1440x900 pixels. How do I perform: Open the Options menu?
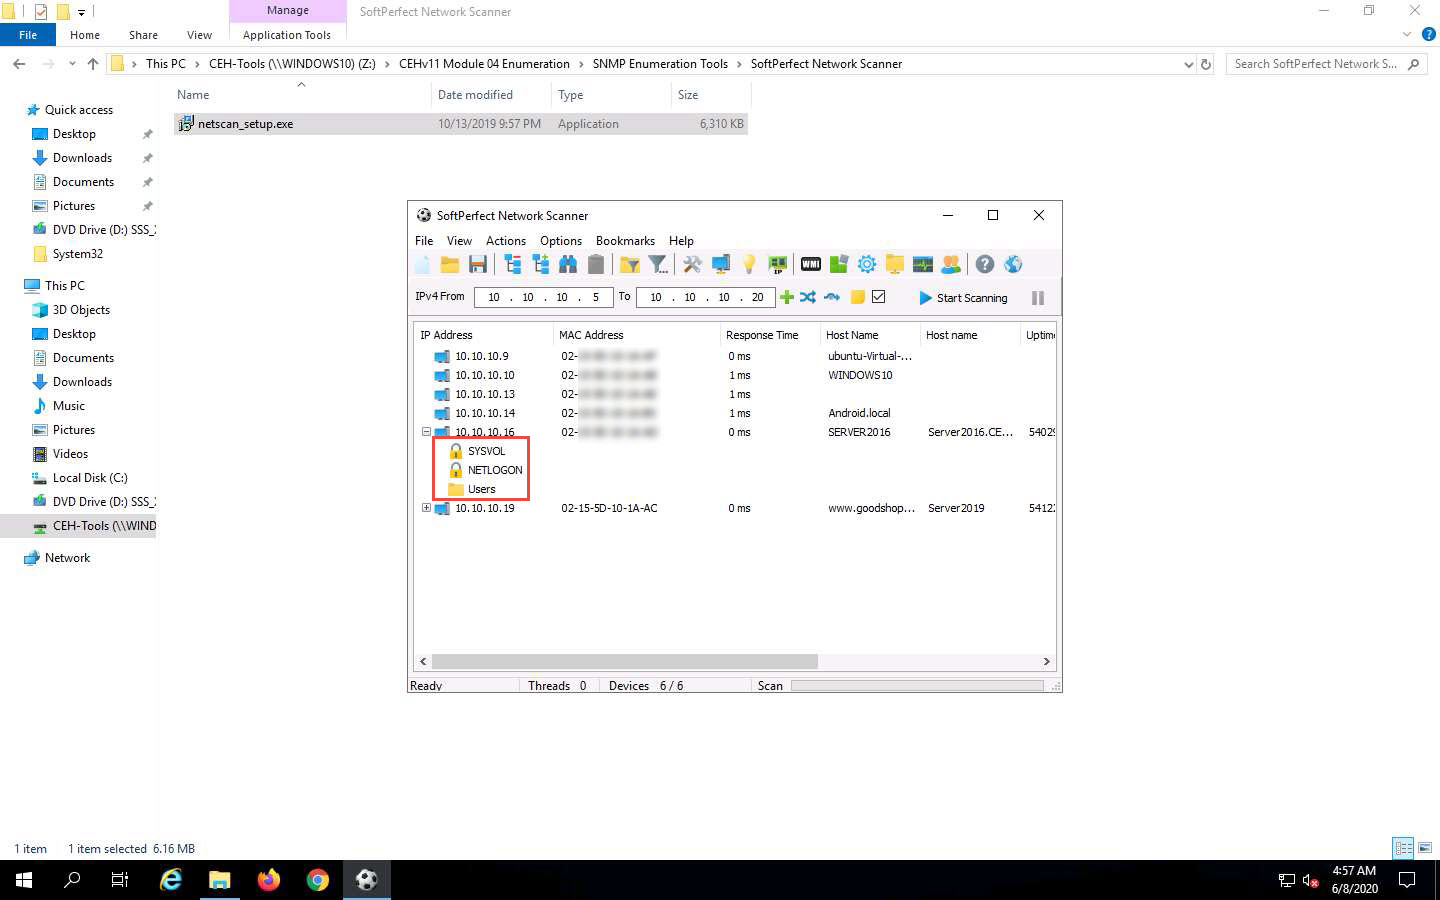(561, 241)
